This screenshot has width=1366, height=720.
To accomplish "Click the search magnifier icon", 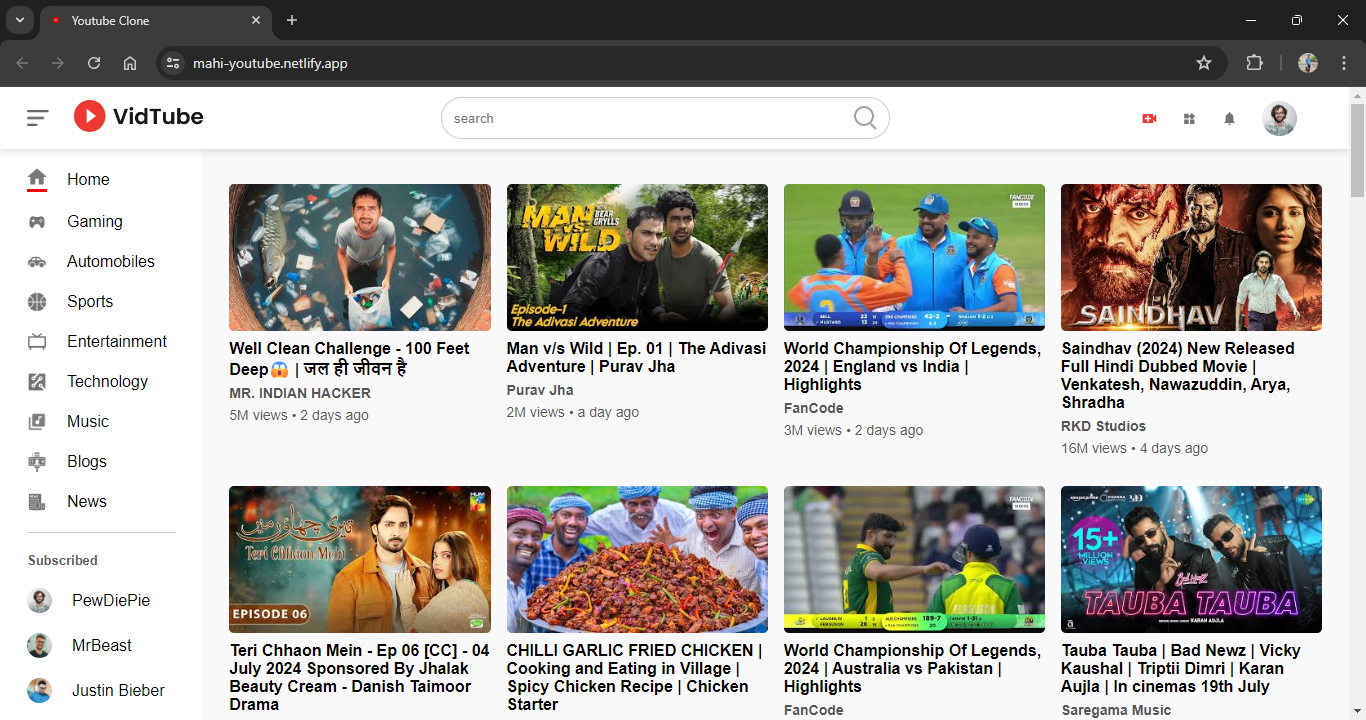I will coord(865,118).
